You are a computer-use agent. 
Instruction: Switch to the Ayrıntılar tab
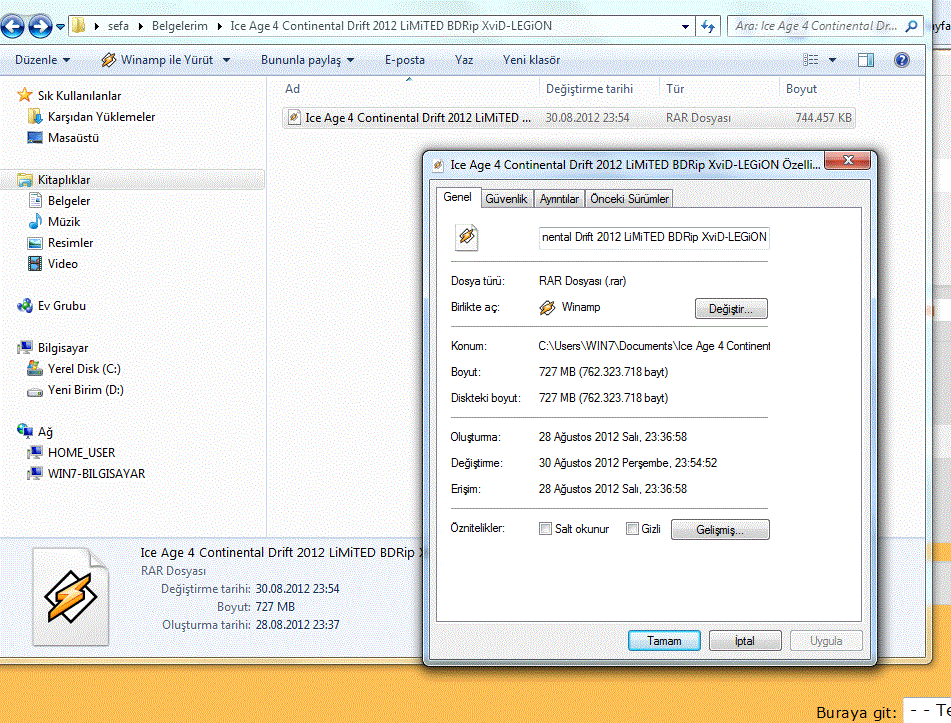(559, 199)
